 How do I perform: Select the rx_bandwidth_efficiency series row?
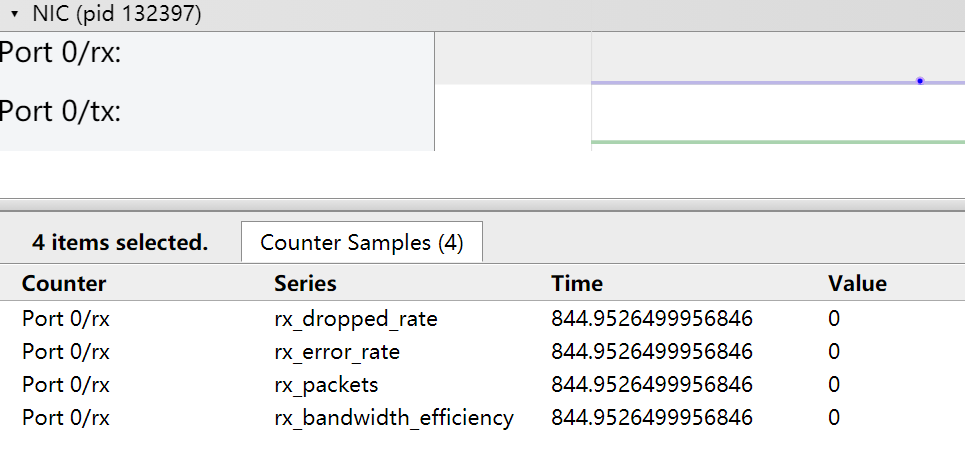(482, 418)
